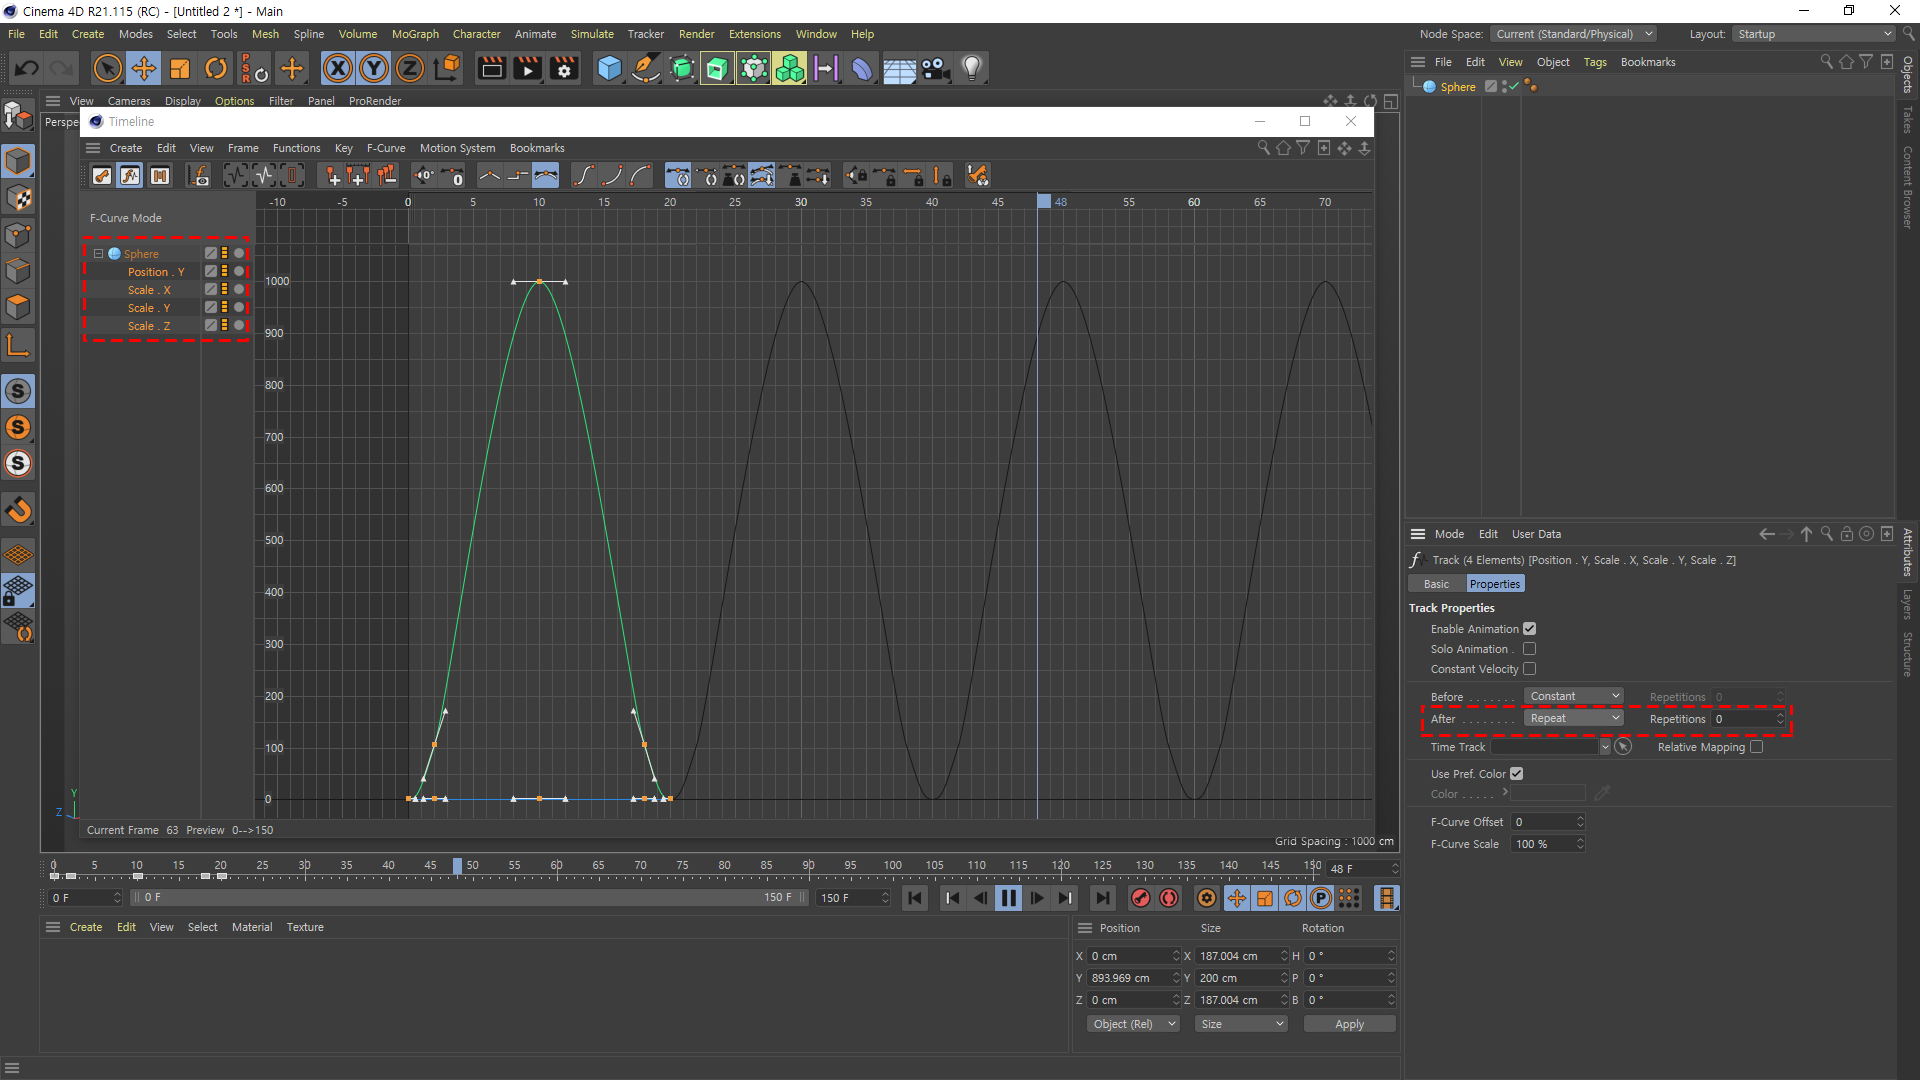The image size is (1920, 1080).
Task: Select the Position . Y track
Action: pyautogui.click(x=155, y=272)
